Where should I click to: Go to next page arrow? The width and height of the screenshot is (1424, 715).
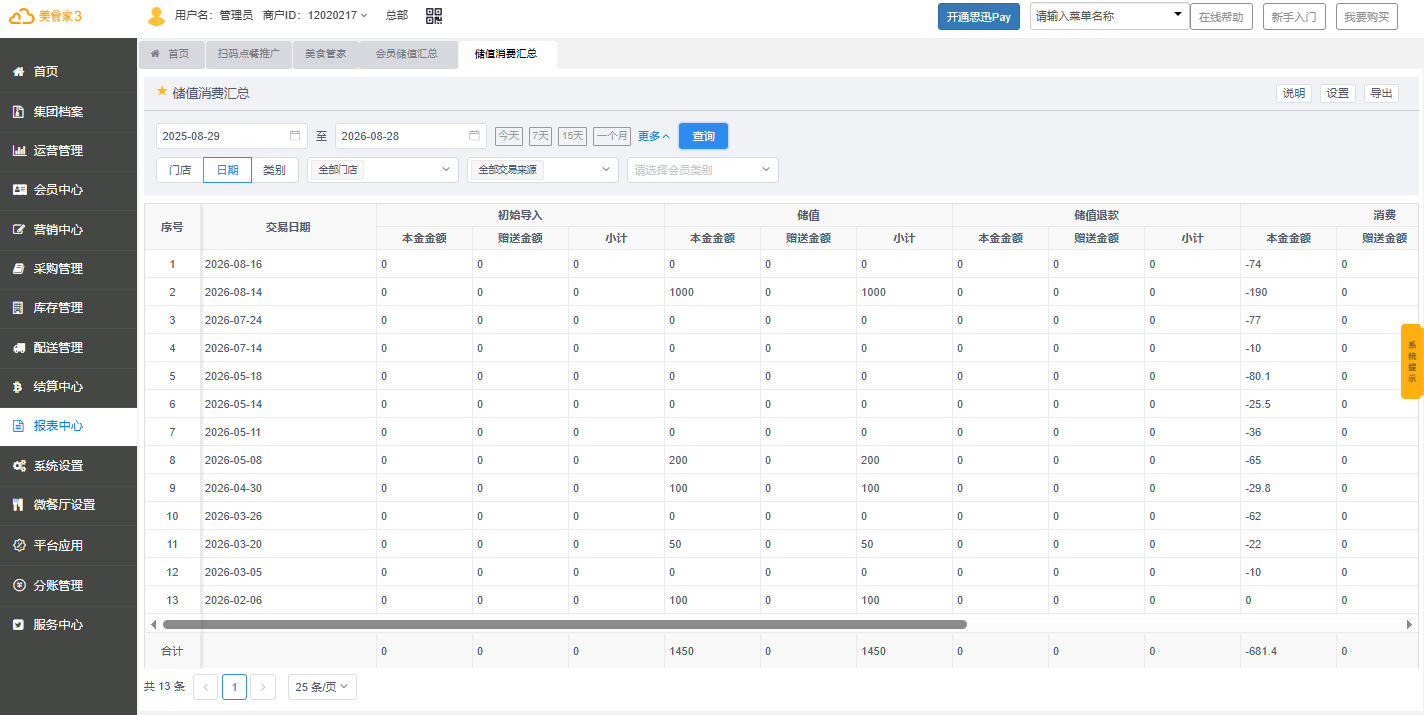(263, 687)
